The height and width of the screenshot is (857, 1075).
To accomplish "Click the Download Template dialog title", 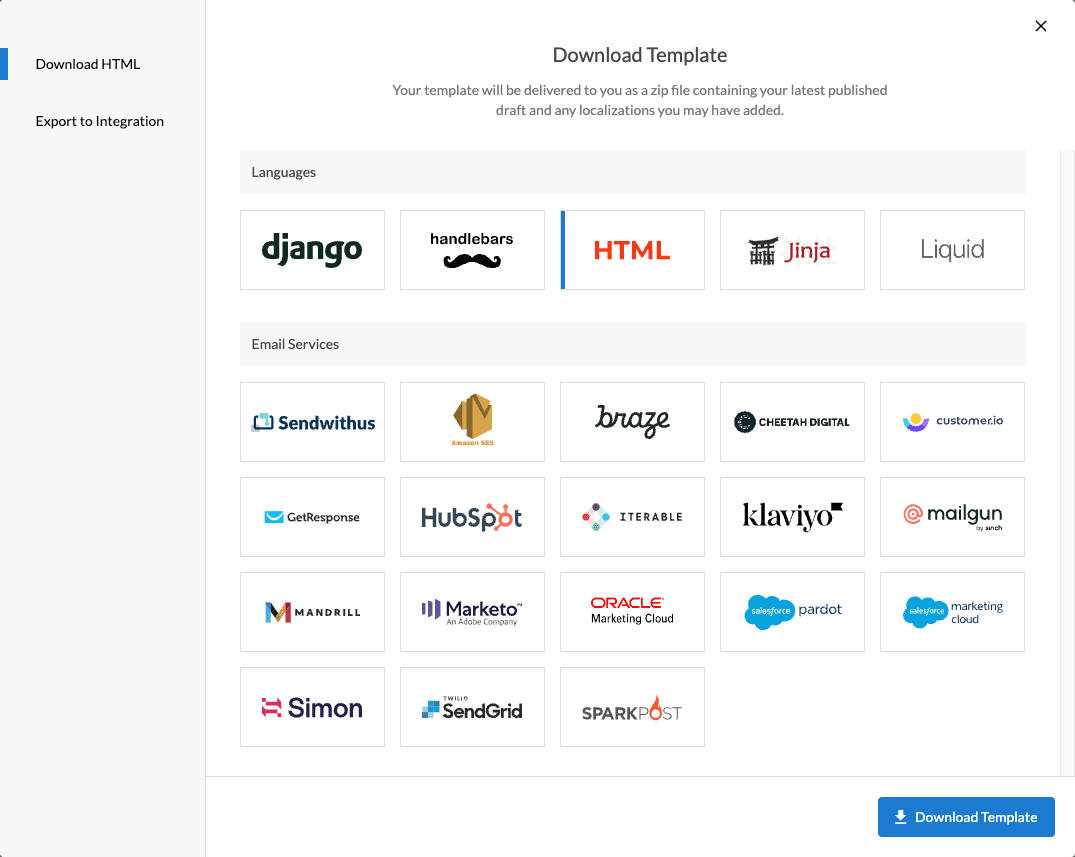I will (x=640, y=55).
